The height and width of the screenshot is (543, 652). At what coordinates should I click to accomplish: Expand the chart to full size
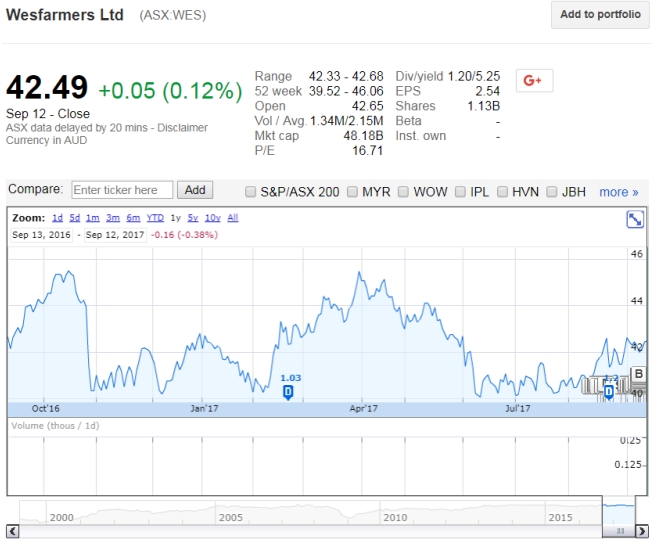(635, 220)
